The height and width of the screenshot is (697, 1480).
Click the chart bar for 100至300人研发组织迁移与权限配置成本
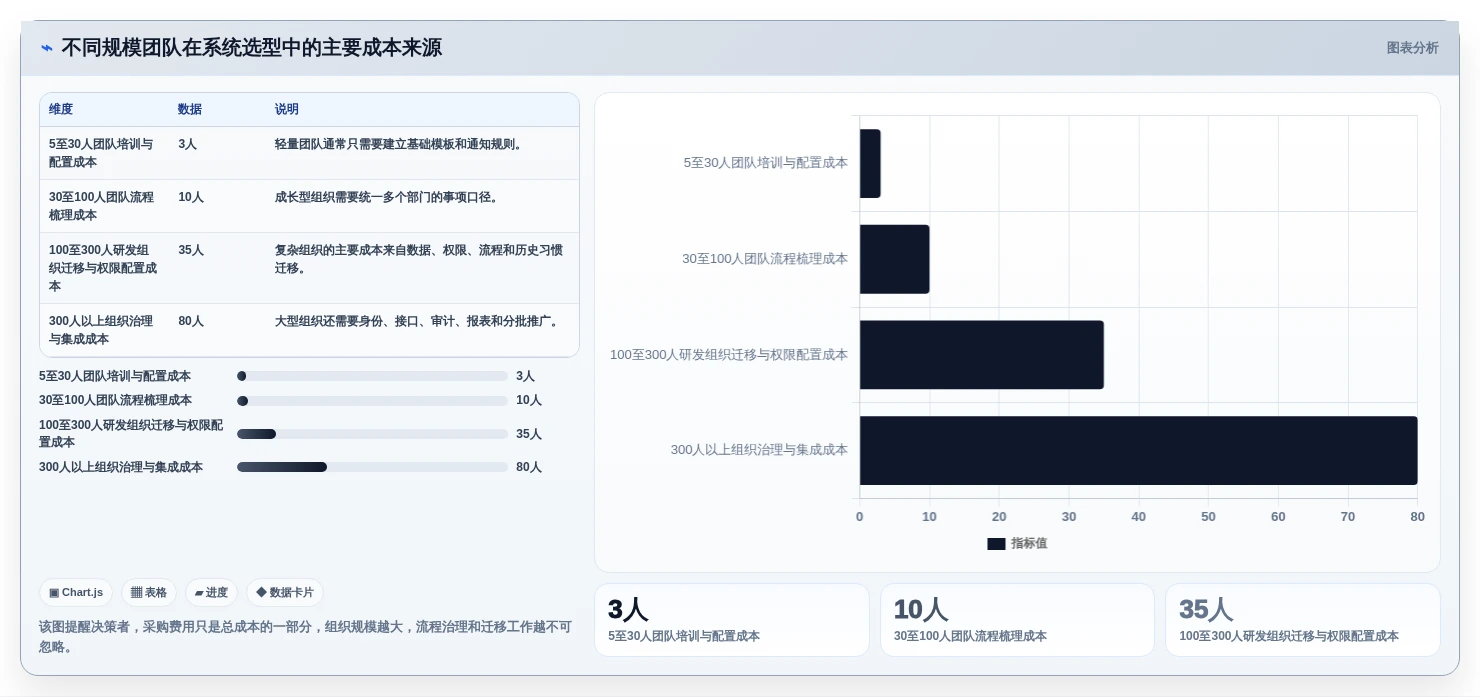(982, 355)
